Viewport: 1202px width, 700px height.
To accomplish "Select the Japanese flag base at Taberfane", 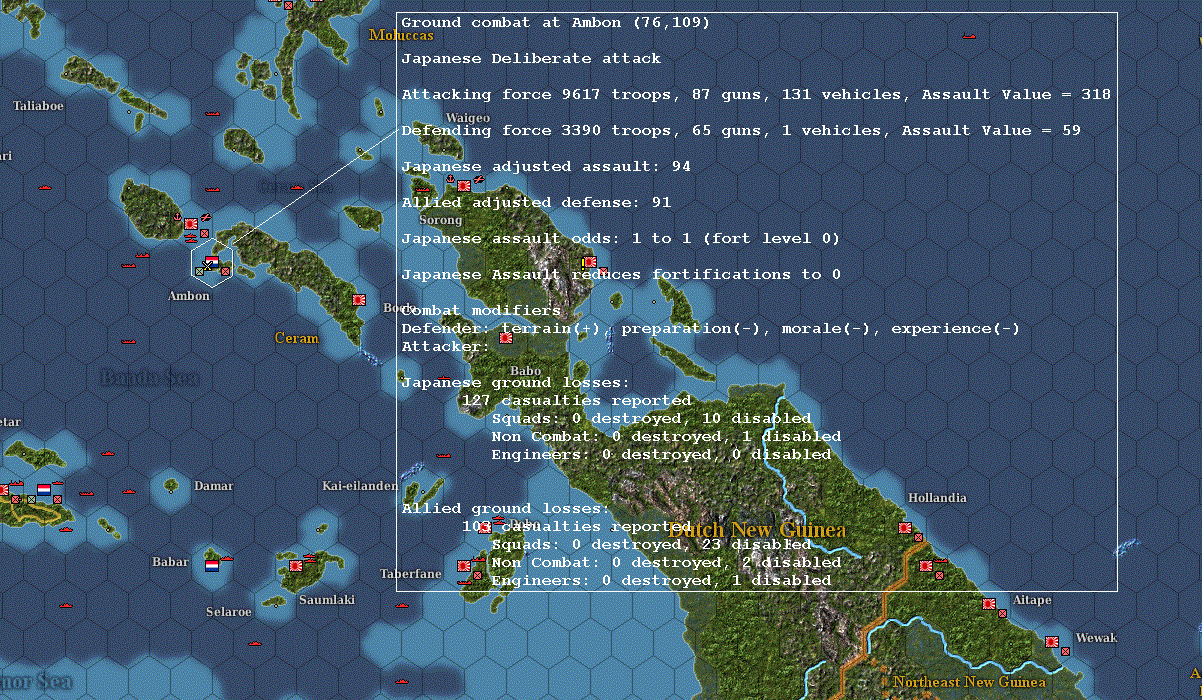I will 464,566.
